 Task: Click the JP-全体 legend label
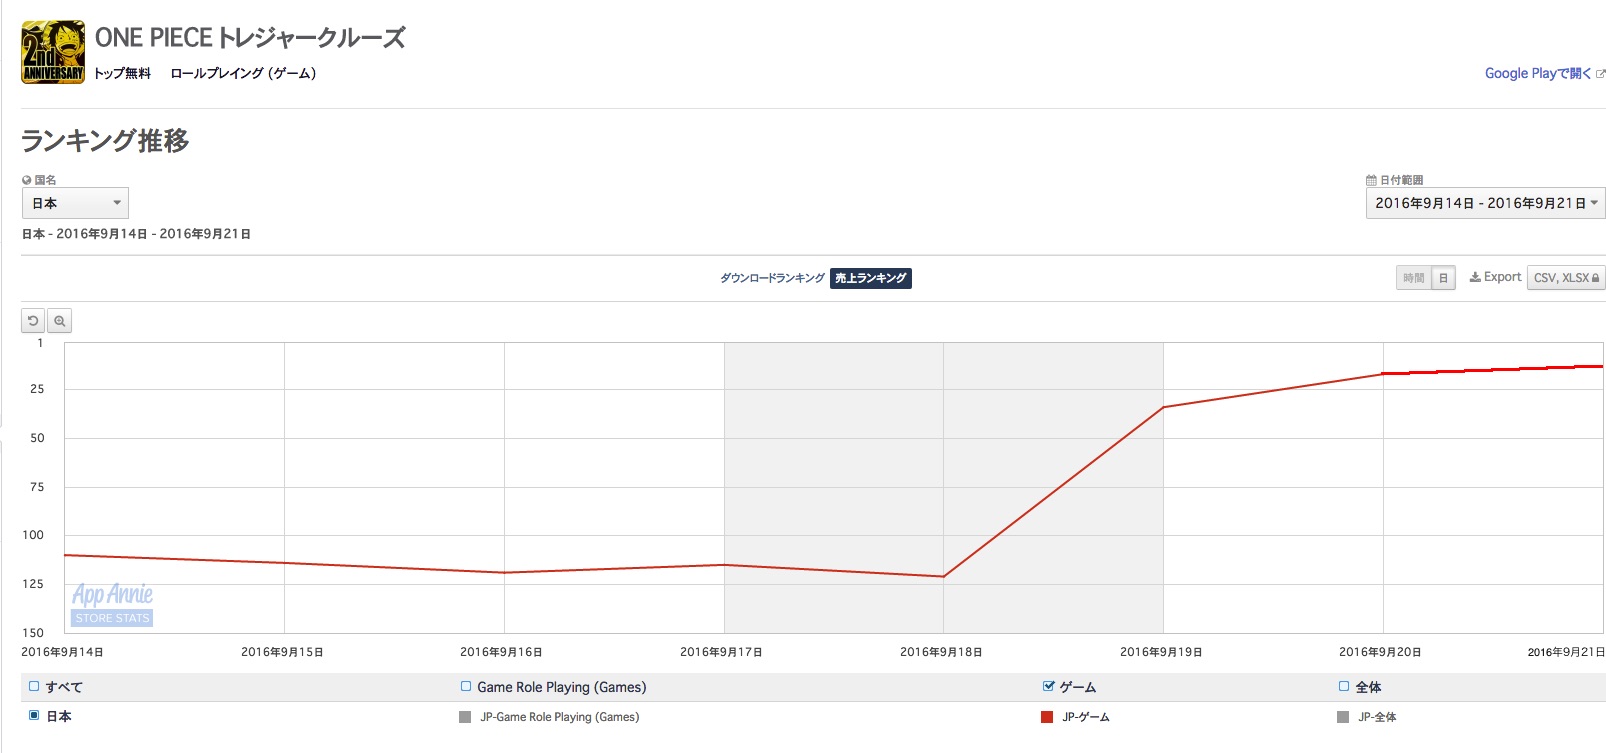pyautogui.click(x=1377, y=717)
